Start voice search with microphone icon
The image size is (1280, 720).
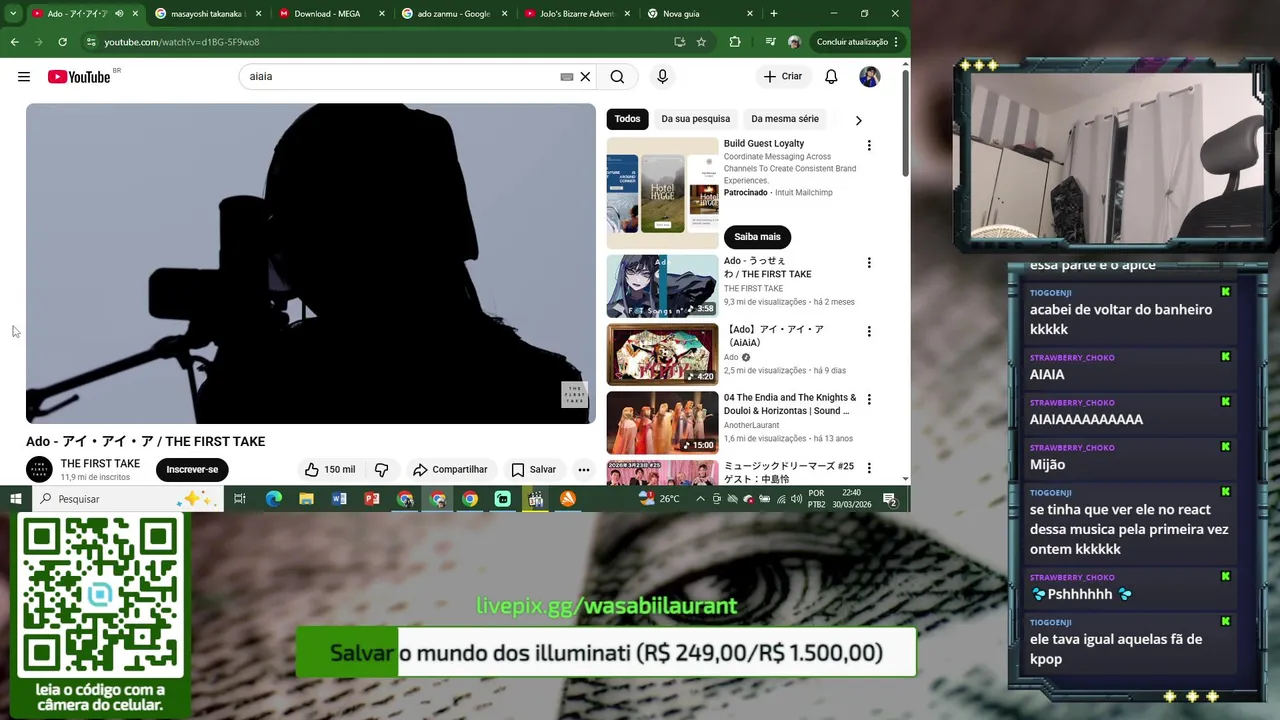coord(662,77)
